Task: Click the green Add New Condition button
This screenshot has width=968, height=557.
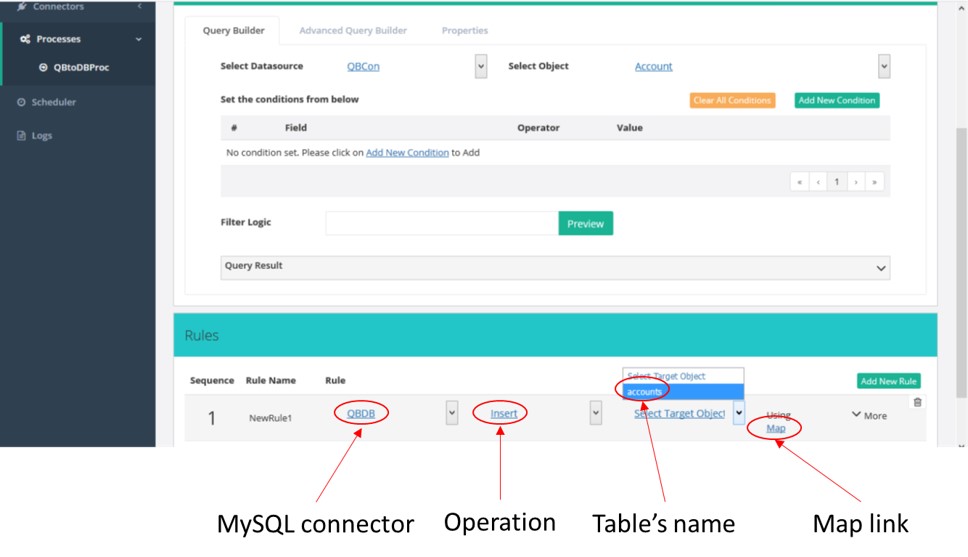Action: pyautogui.click(x=836, y=100)
